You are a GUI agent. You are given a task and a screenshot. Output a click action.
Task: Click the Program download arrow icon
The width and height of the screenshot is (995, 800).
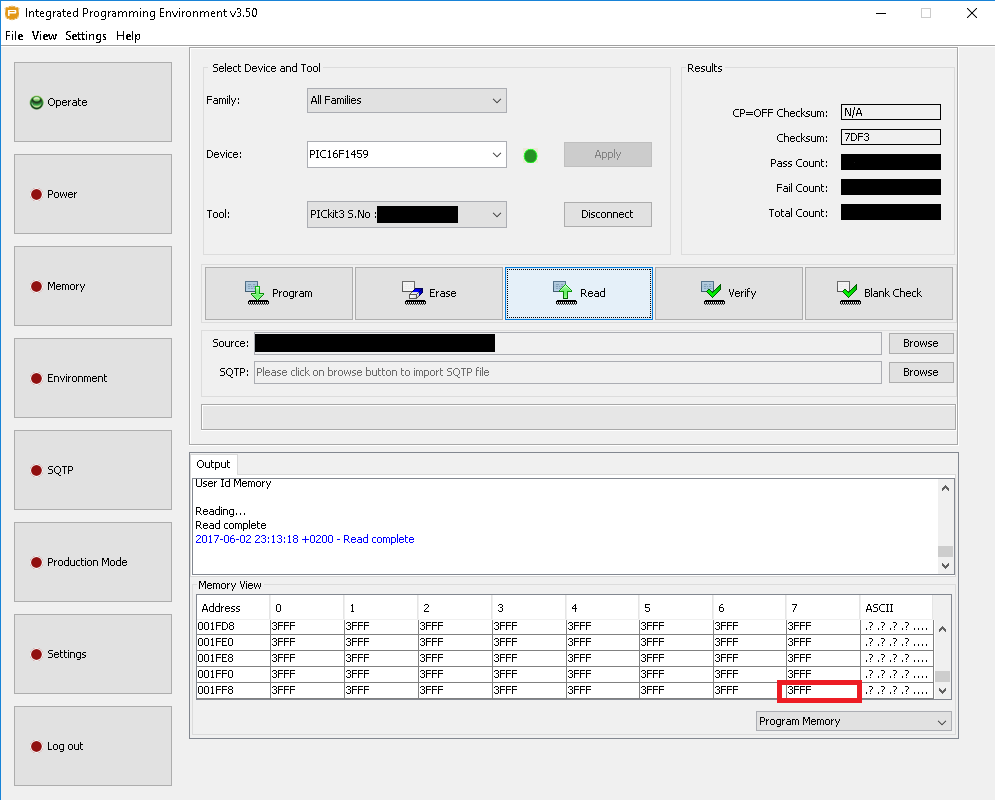(256, 293)
